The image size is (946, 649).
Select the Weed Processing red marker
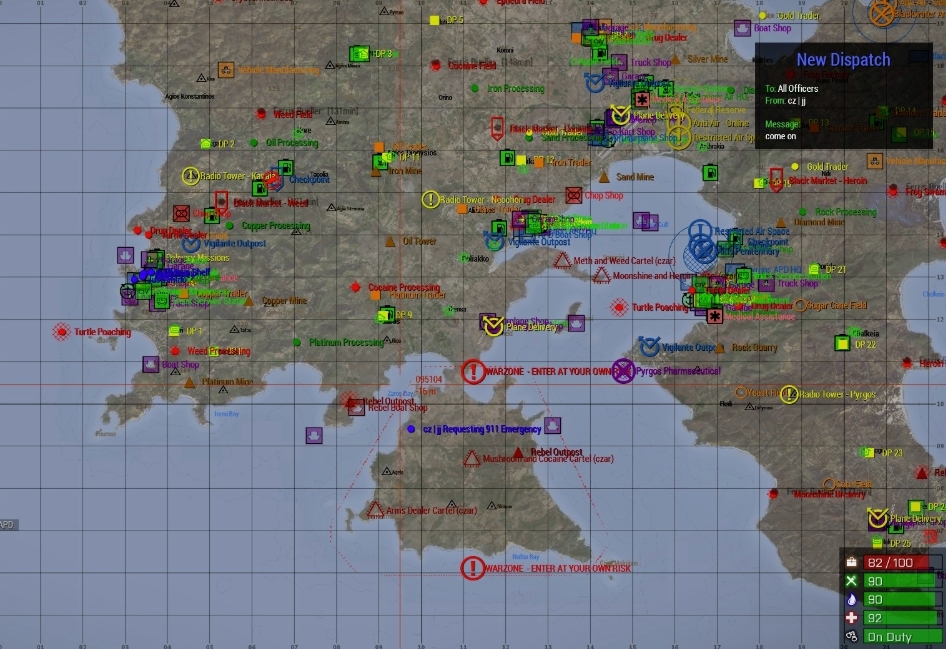tap(175, 350)
